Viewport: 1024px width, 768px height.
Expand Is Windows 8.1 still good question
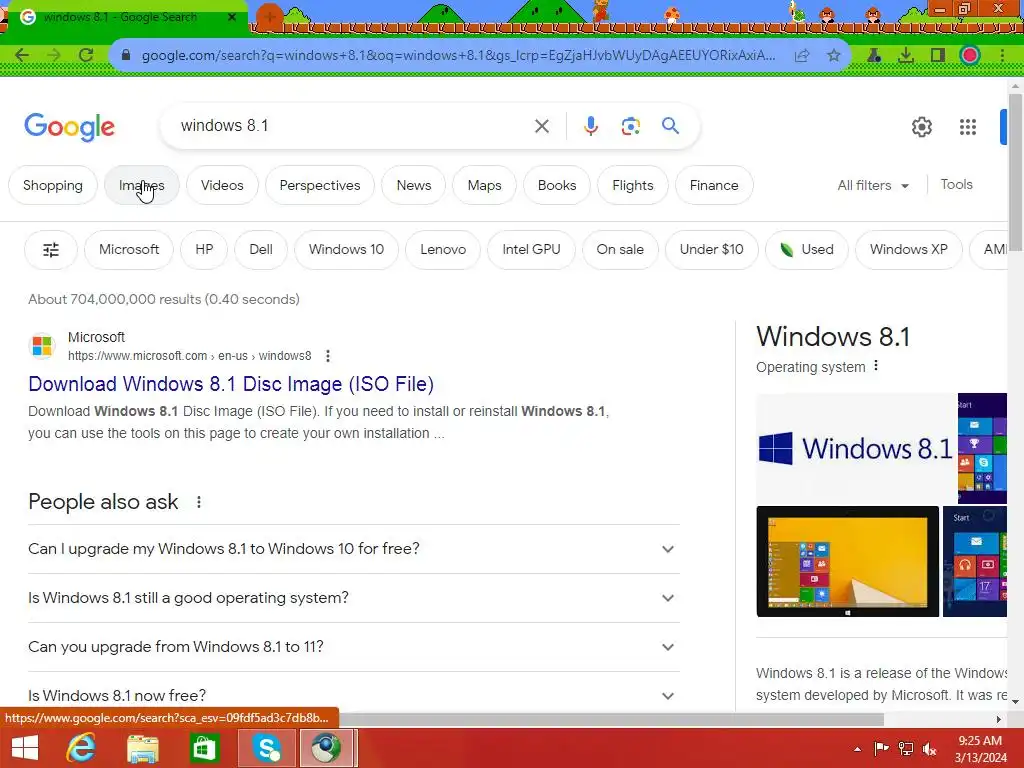tap(354, 598)
